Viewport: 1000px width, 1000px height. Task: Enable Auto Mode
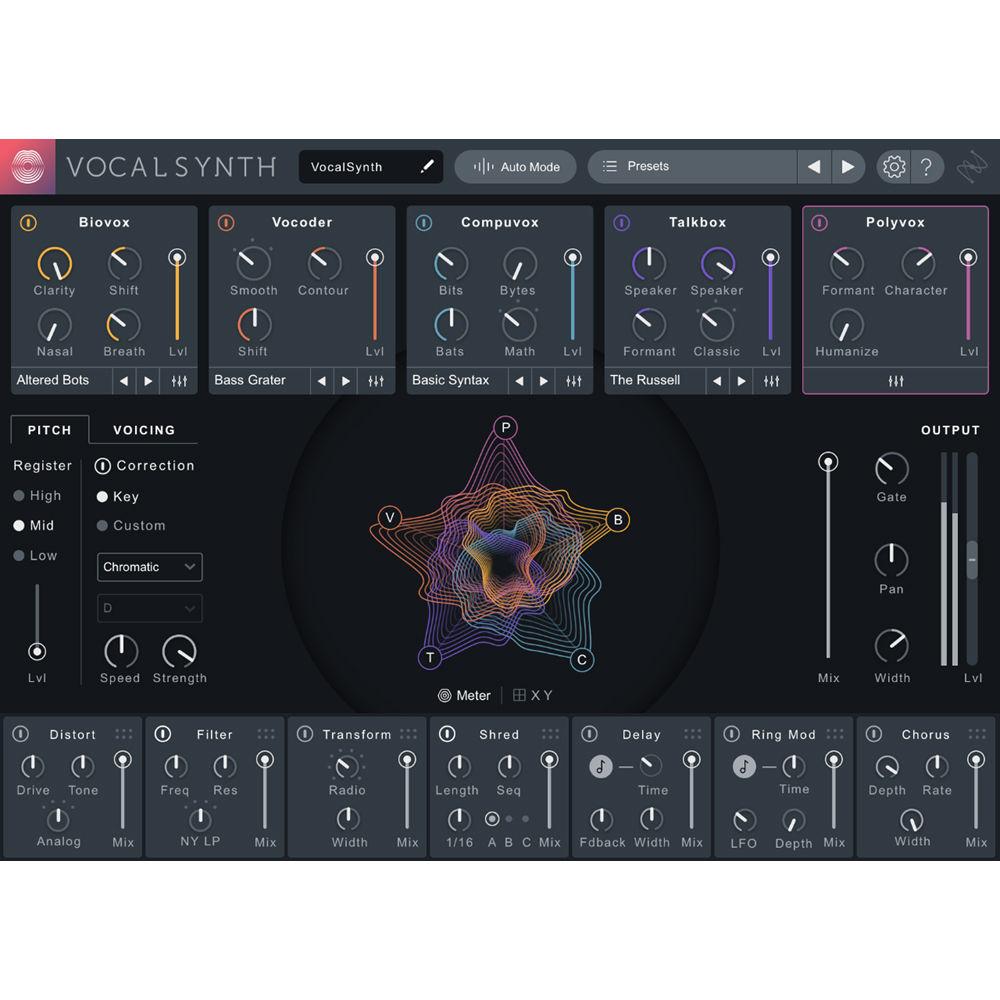(515, 166)
